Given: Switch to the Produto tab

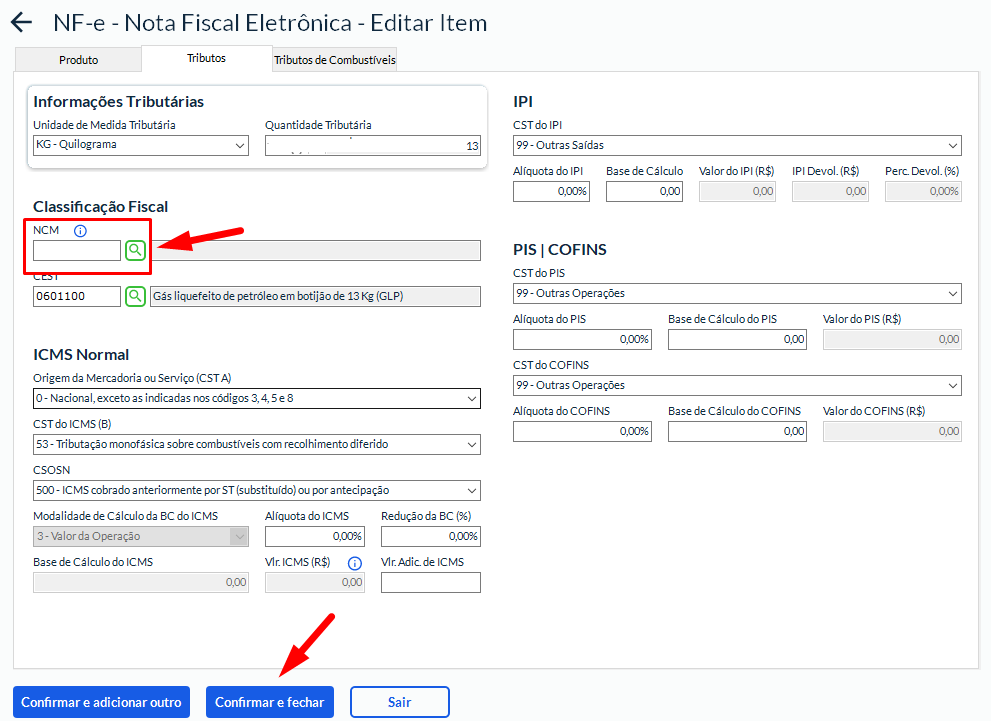Looking at the screenshot, I should (x=78, y=60).
